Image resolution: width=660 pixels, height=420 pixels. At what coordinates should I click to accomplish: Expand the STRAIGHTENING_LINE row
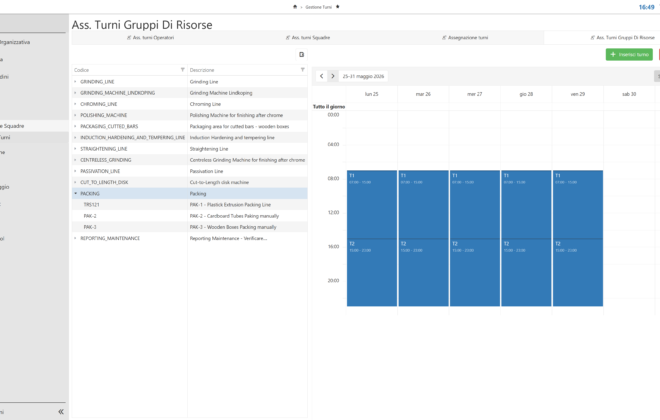click(x=75, y=149)
